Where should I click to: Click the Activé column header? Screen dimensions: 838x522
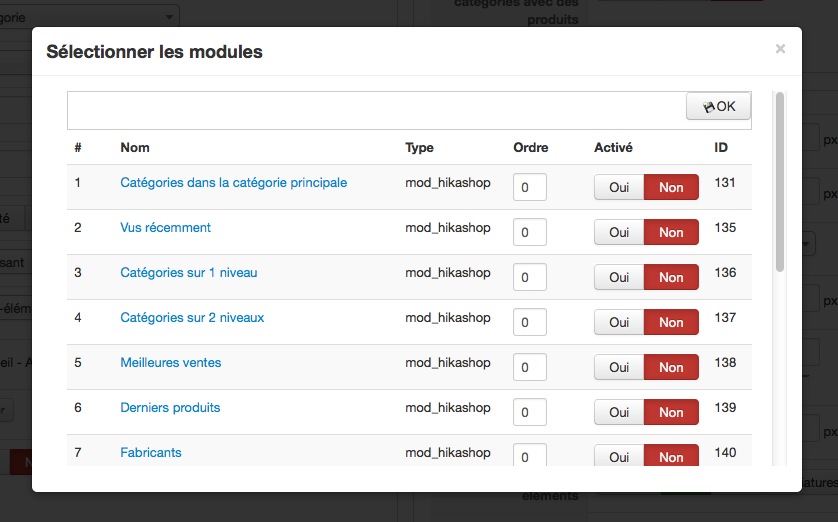[613, 148]
